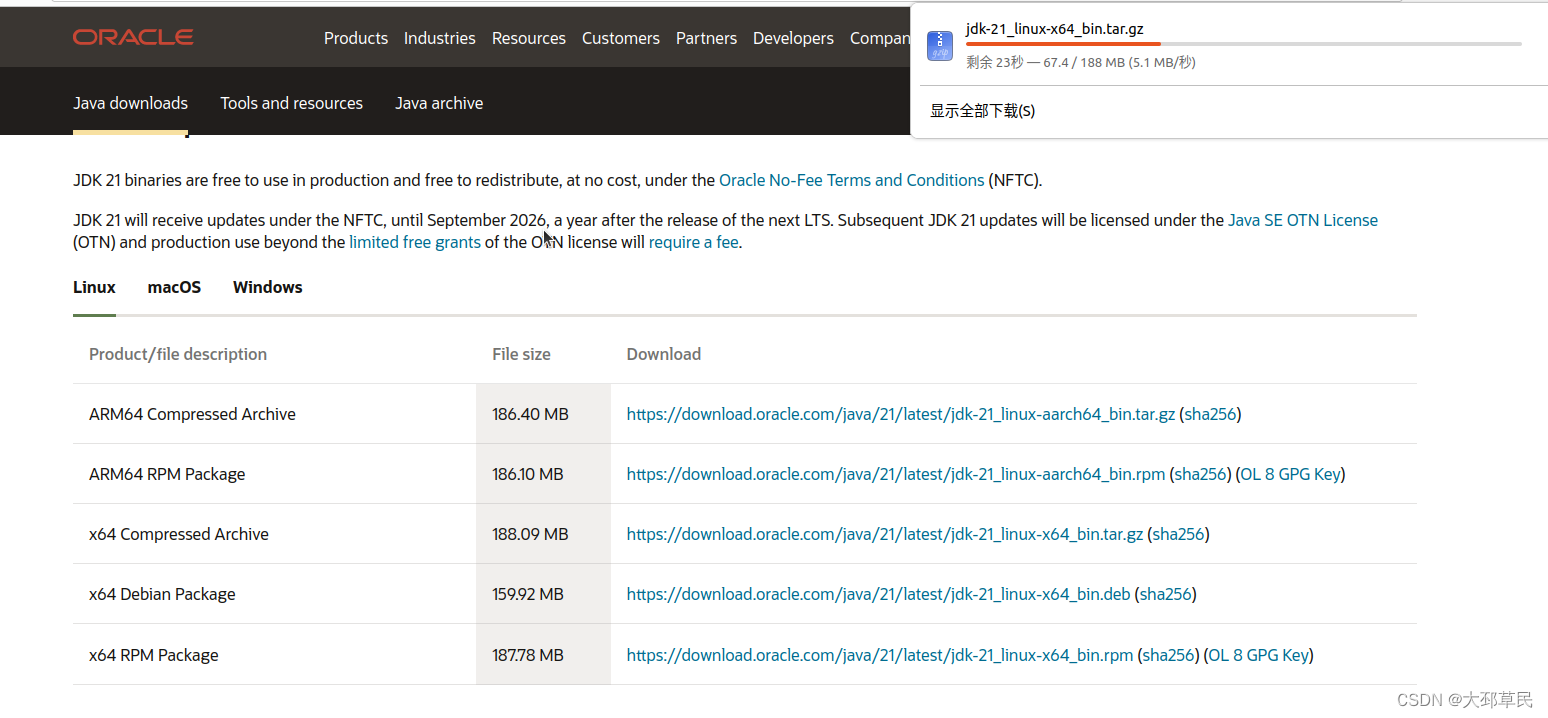Click the archive file icon in downloads popup

pyautogui.click(x=940, y=45)
